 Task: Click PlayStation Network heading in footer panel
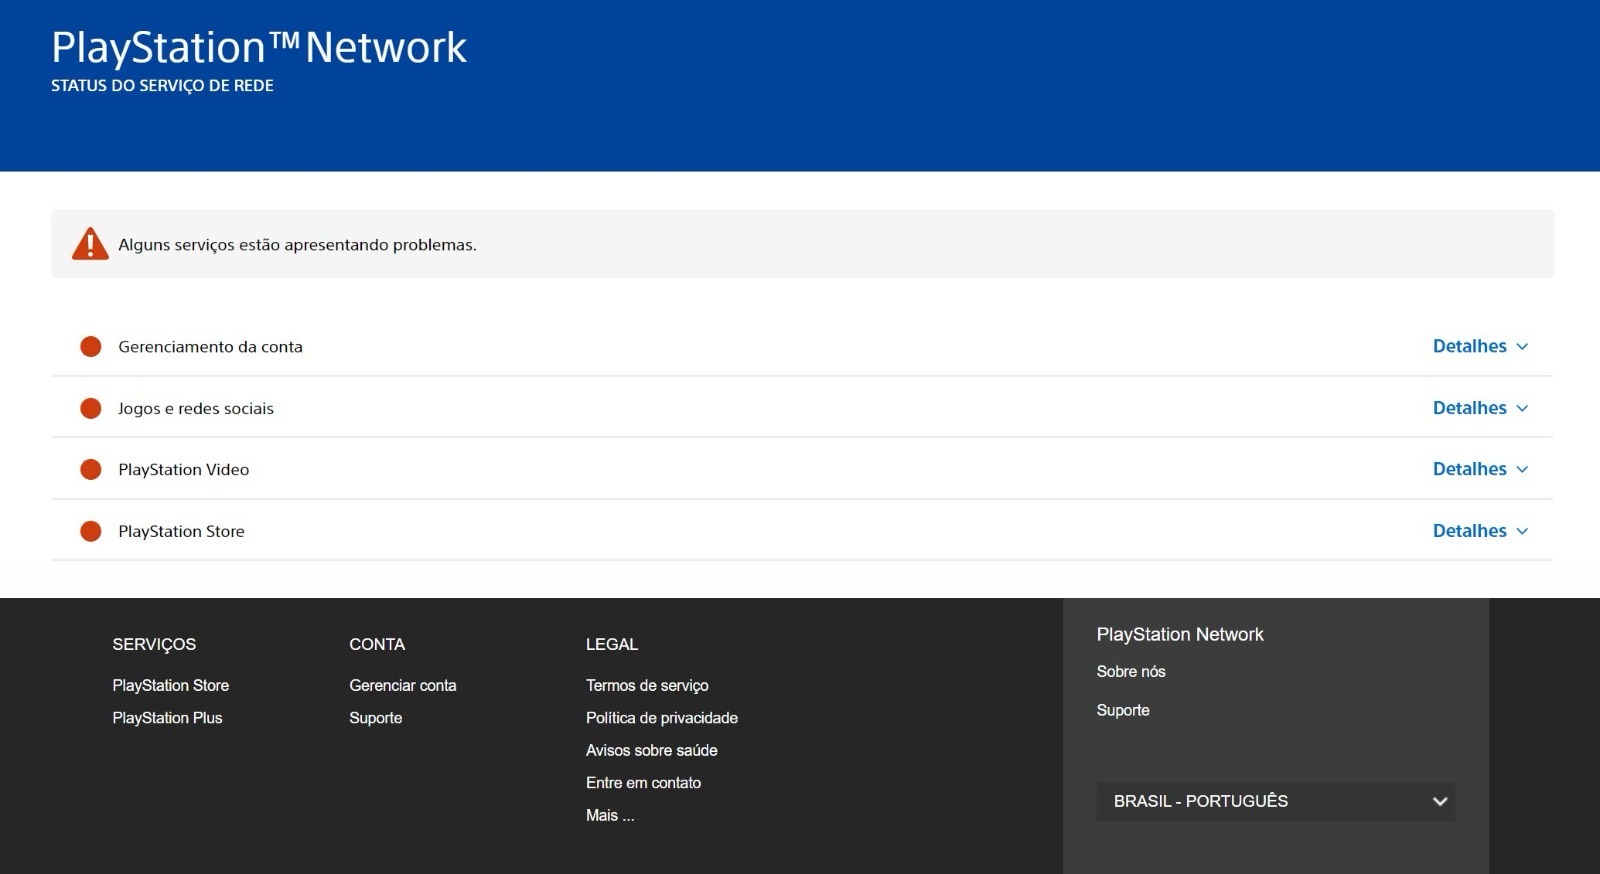pyautogui.click(x=1180, y=634)
